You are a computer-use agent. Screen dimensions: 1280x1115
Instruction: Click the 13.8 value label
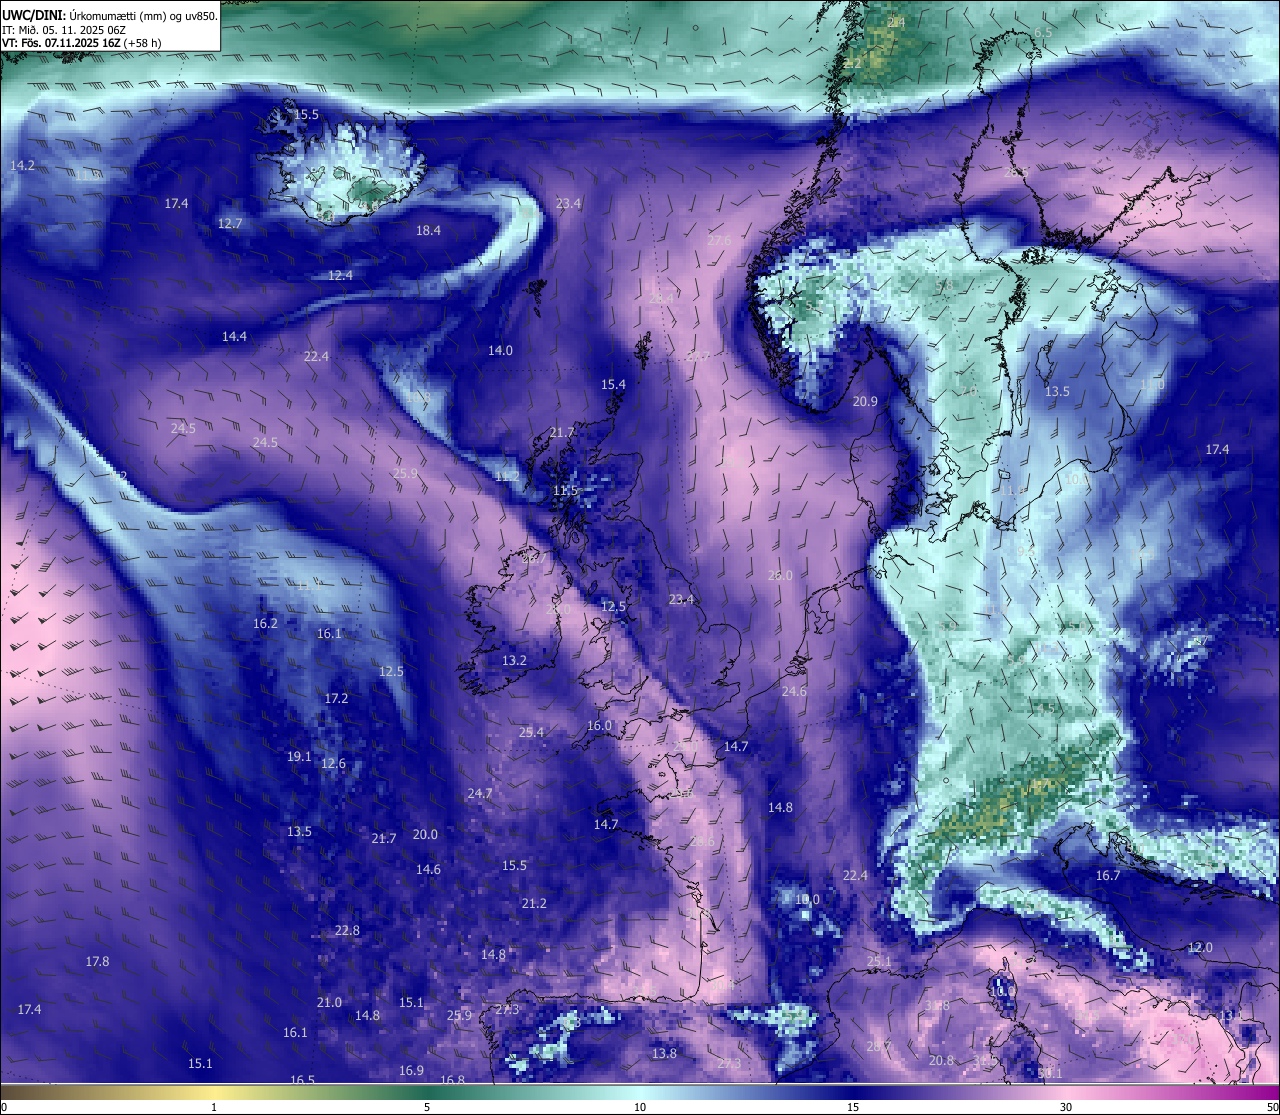(664, 1053)
